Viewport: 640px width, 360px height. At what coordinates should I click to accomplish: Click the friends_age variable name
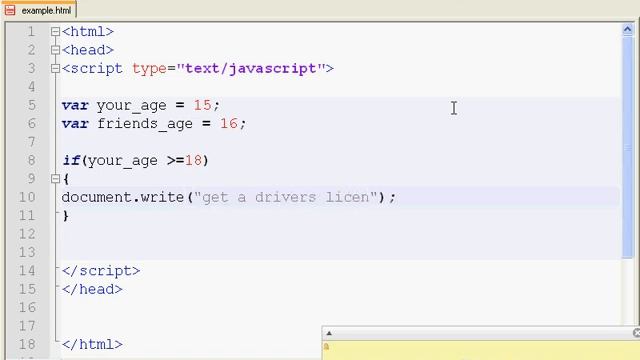(145, 124)
